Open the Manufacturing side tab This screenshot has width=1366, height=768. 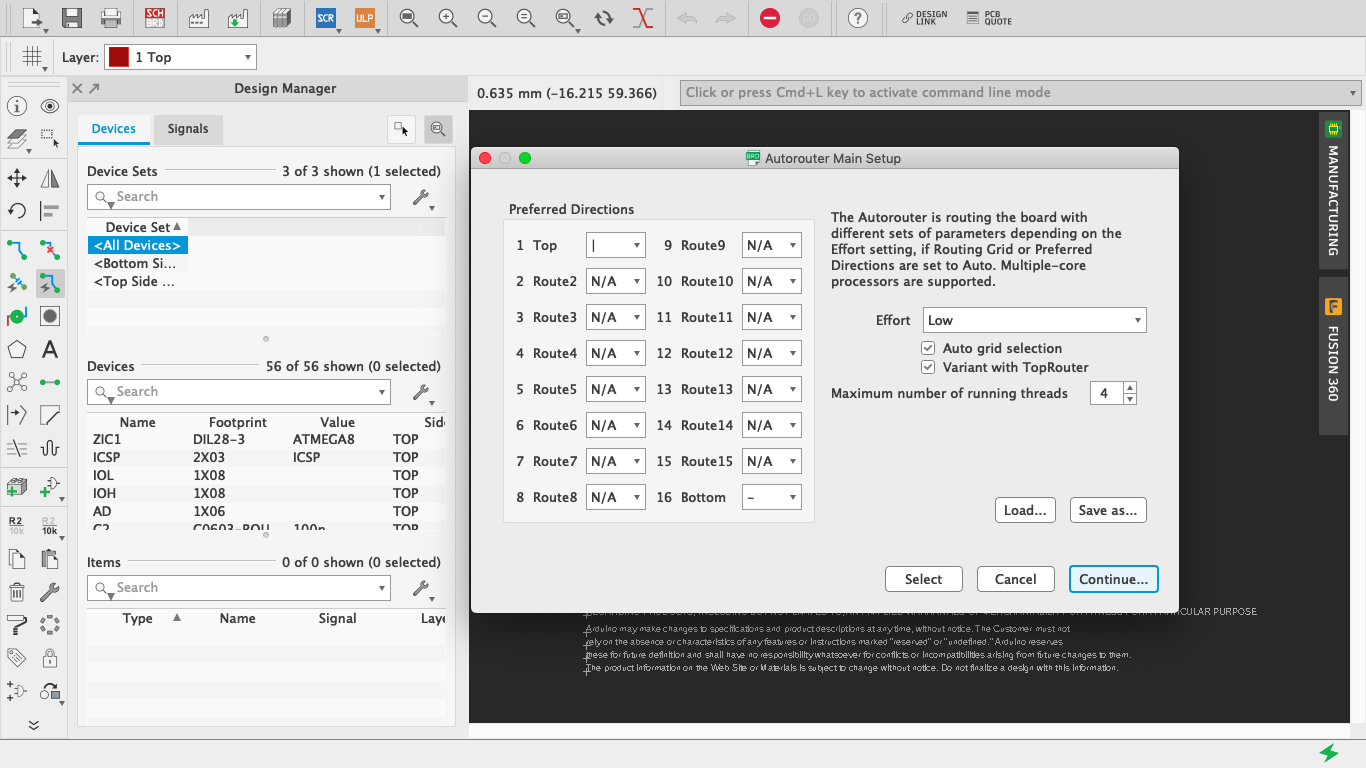tap(1333, 189)
